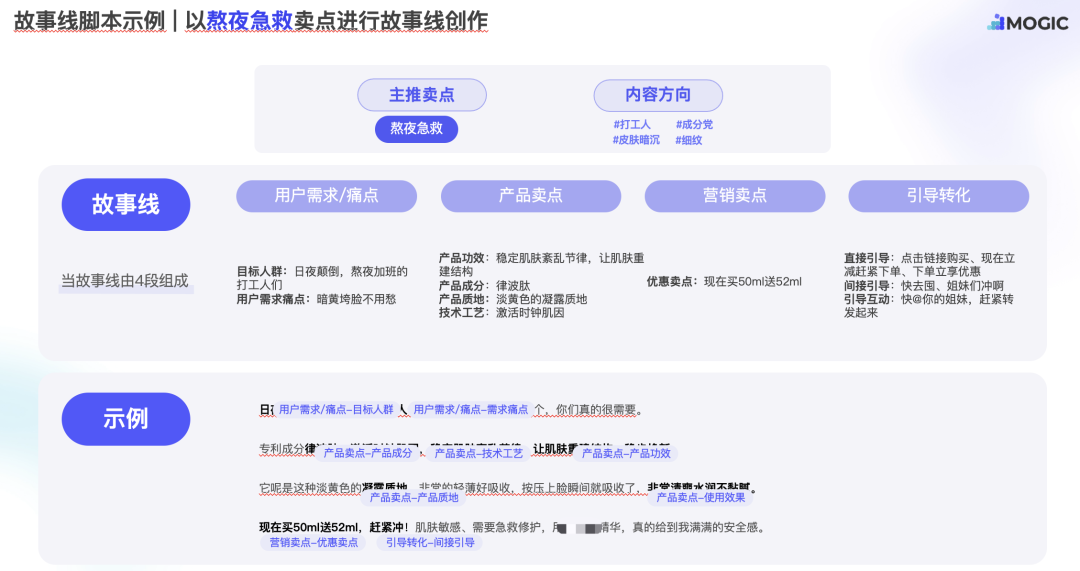Select the 产品卖点 column header
This screenshot has width=1080, height=571.
point(530,196)
